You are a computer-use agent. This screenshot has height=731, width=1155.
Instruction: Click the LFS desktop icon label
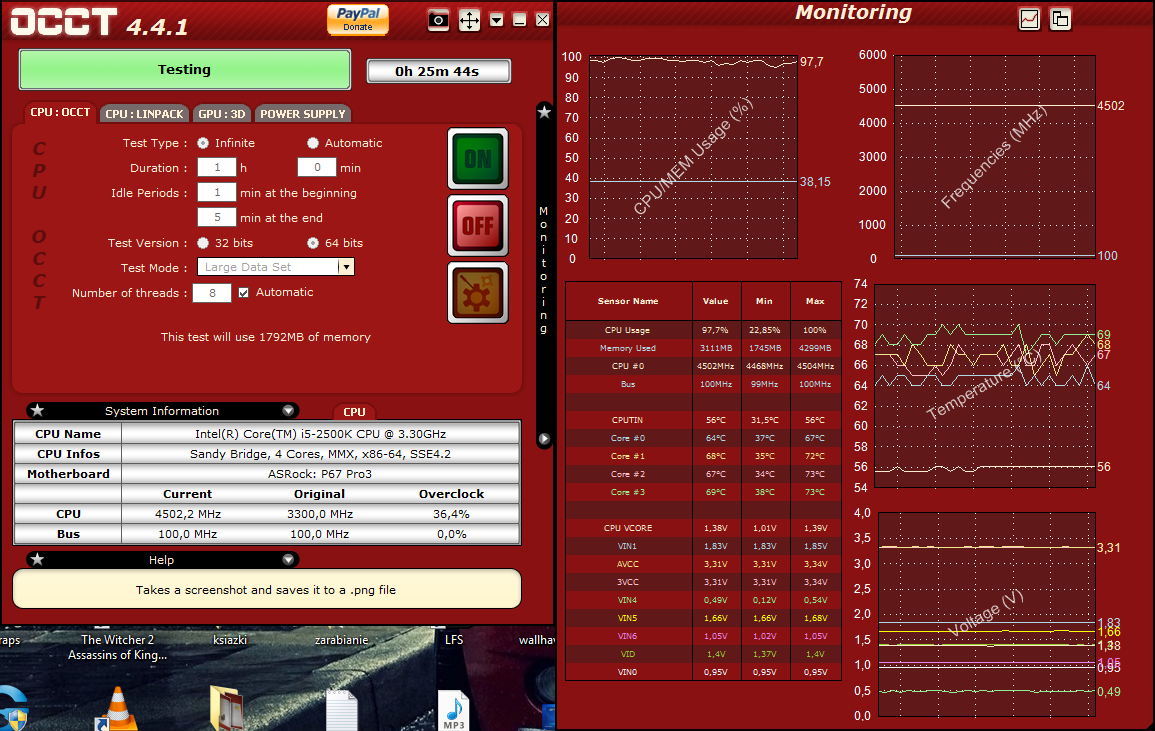454,640
